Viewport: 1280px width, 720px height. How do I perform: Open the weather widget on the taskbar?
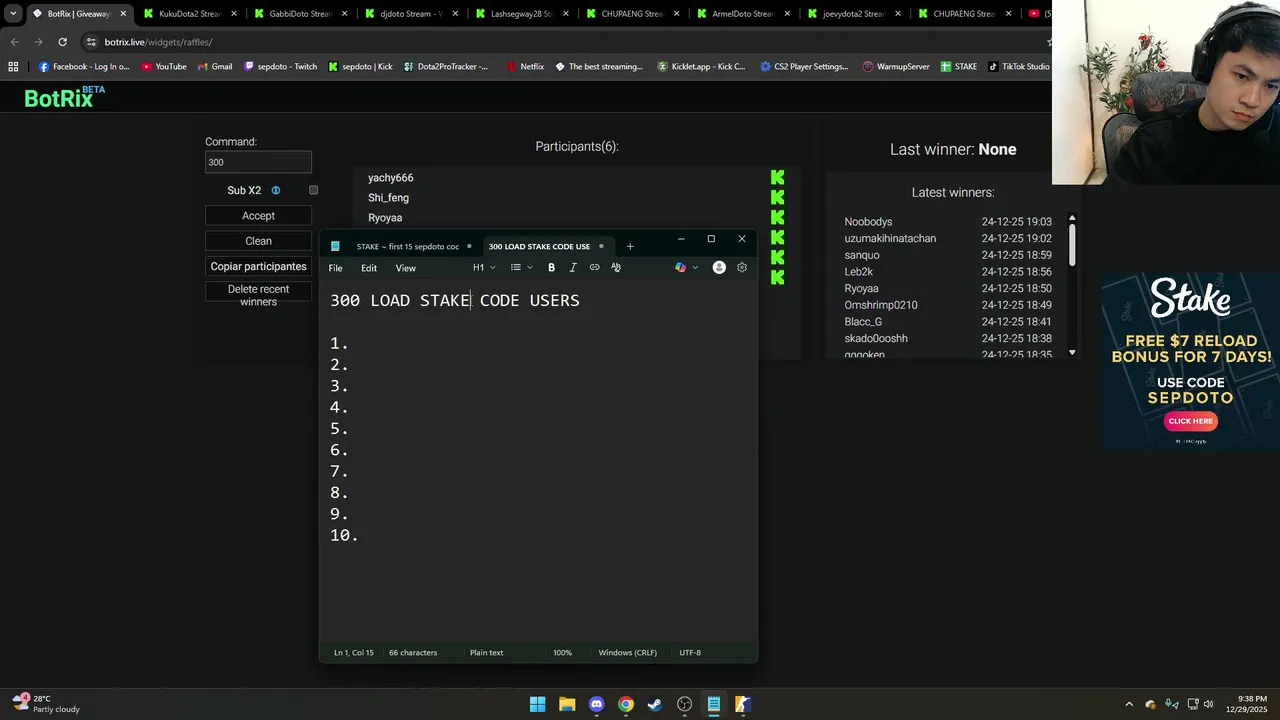(x=45, y=704)
